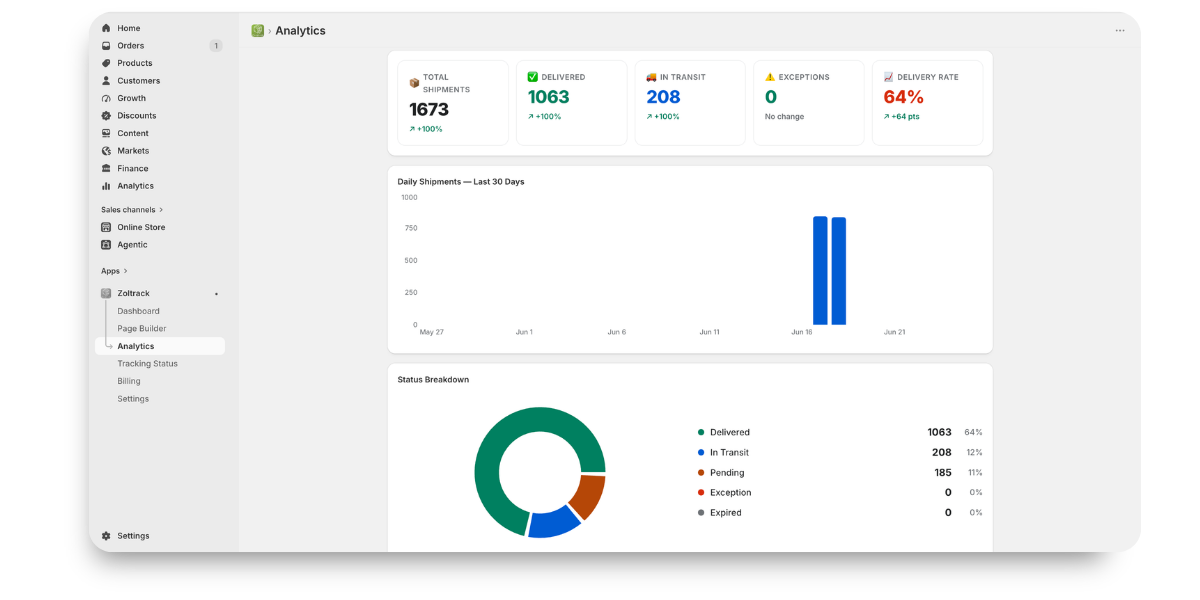Click the Pending count 185
The height and width of the screenshot is (600, 1200).
(943, 472)
